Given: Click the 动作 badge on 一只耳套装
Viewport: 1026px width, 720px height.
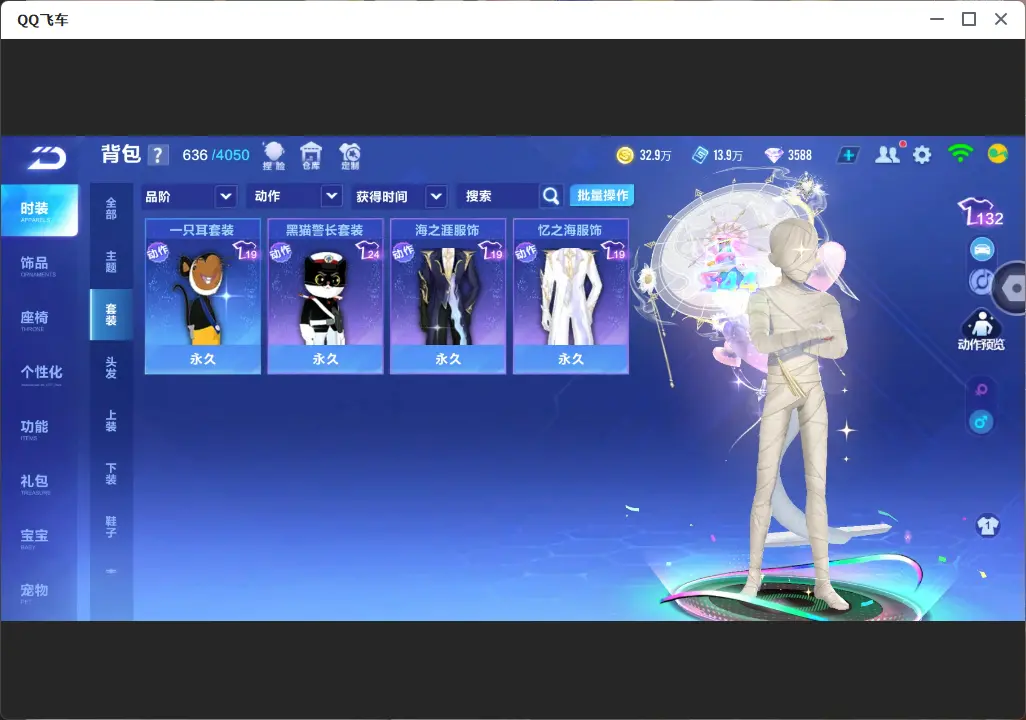Looking at the screenshot, I should point(158,251).
